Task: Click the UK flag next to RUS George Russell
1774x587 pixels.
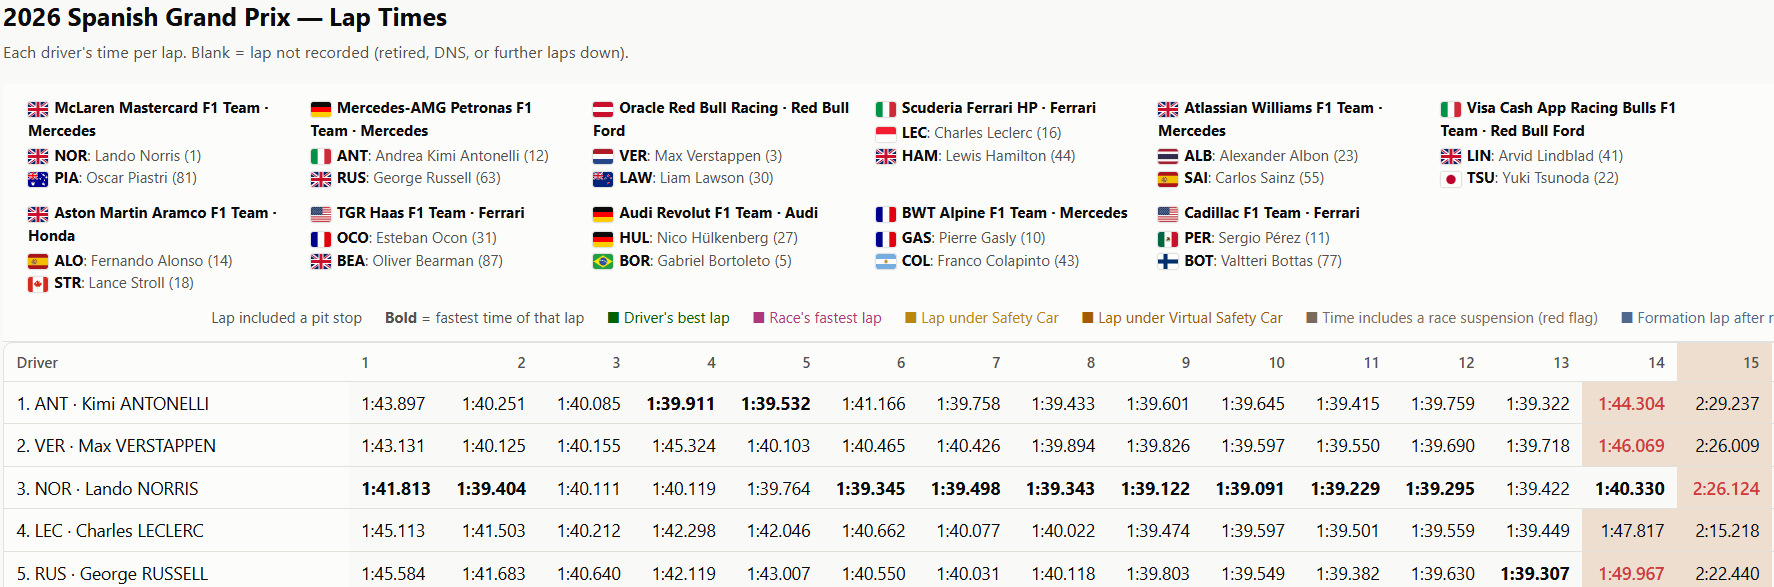Action: 321,179
